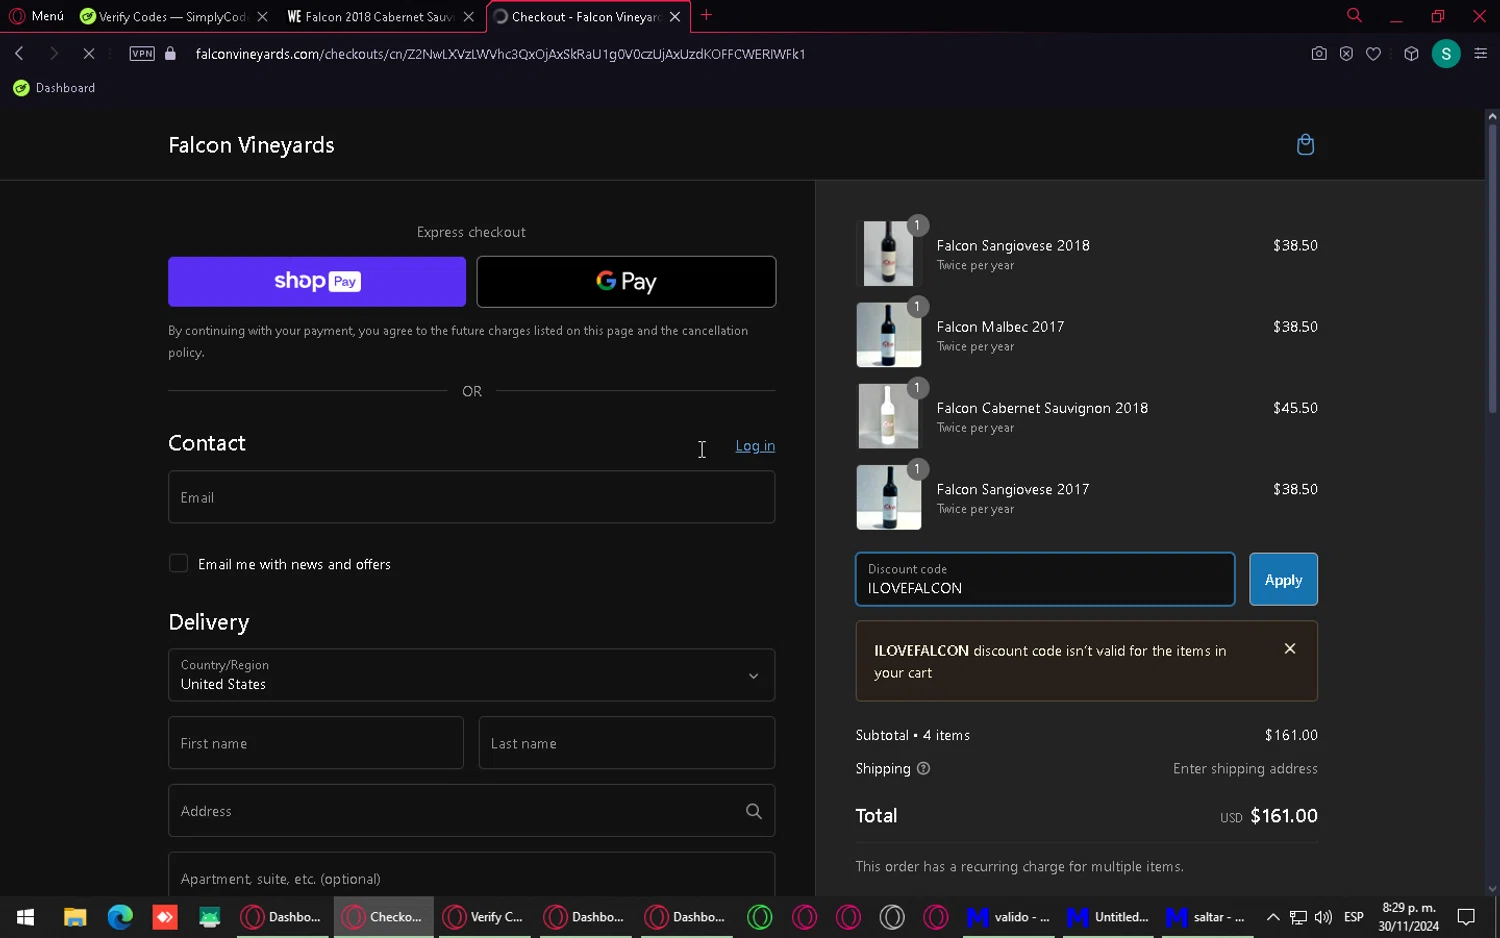
Task: Click the Last name field
Action: click(x=627, y=743)
